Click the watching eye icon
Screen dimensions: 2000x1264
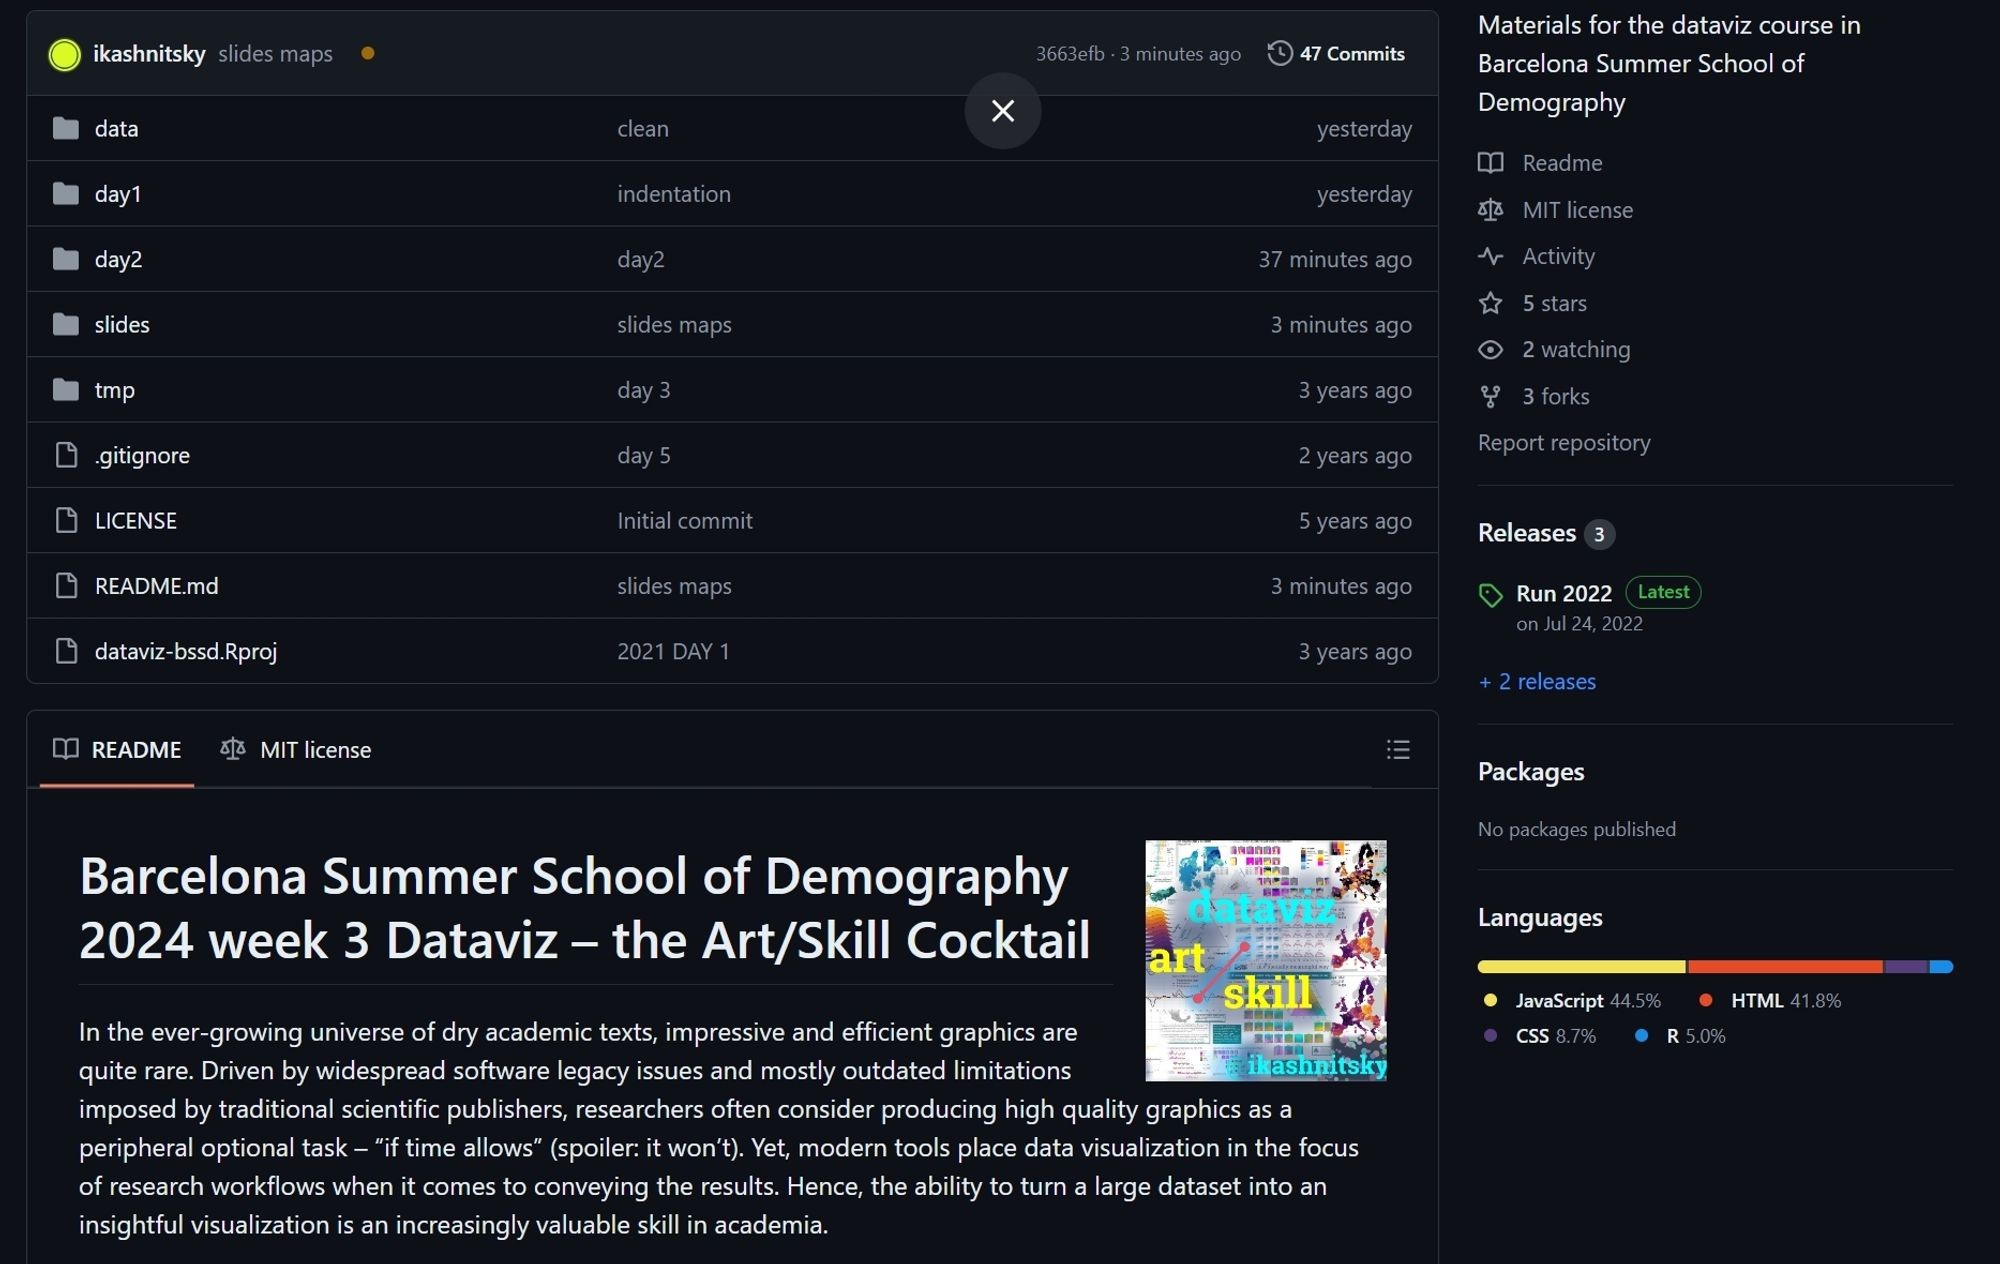pos(1490,349)
